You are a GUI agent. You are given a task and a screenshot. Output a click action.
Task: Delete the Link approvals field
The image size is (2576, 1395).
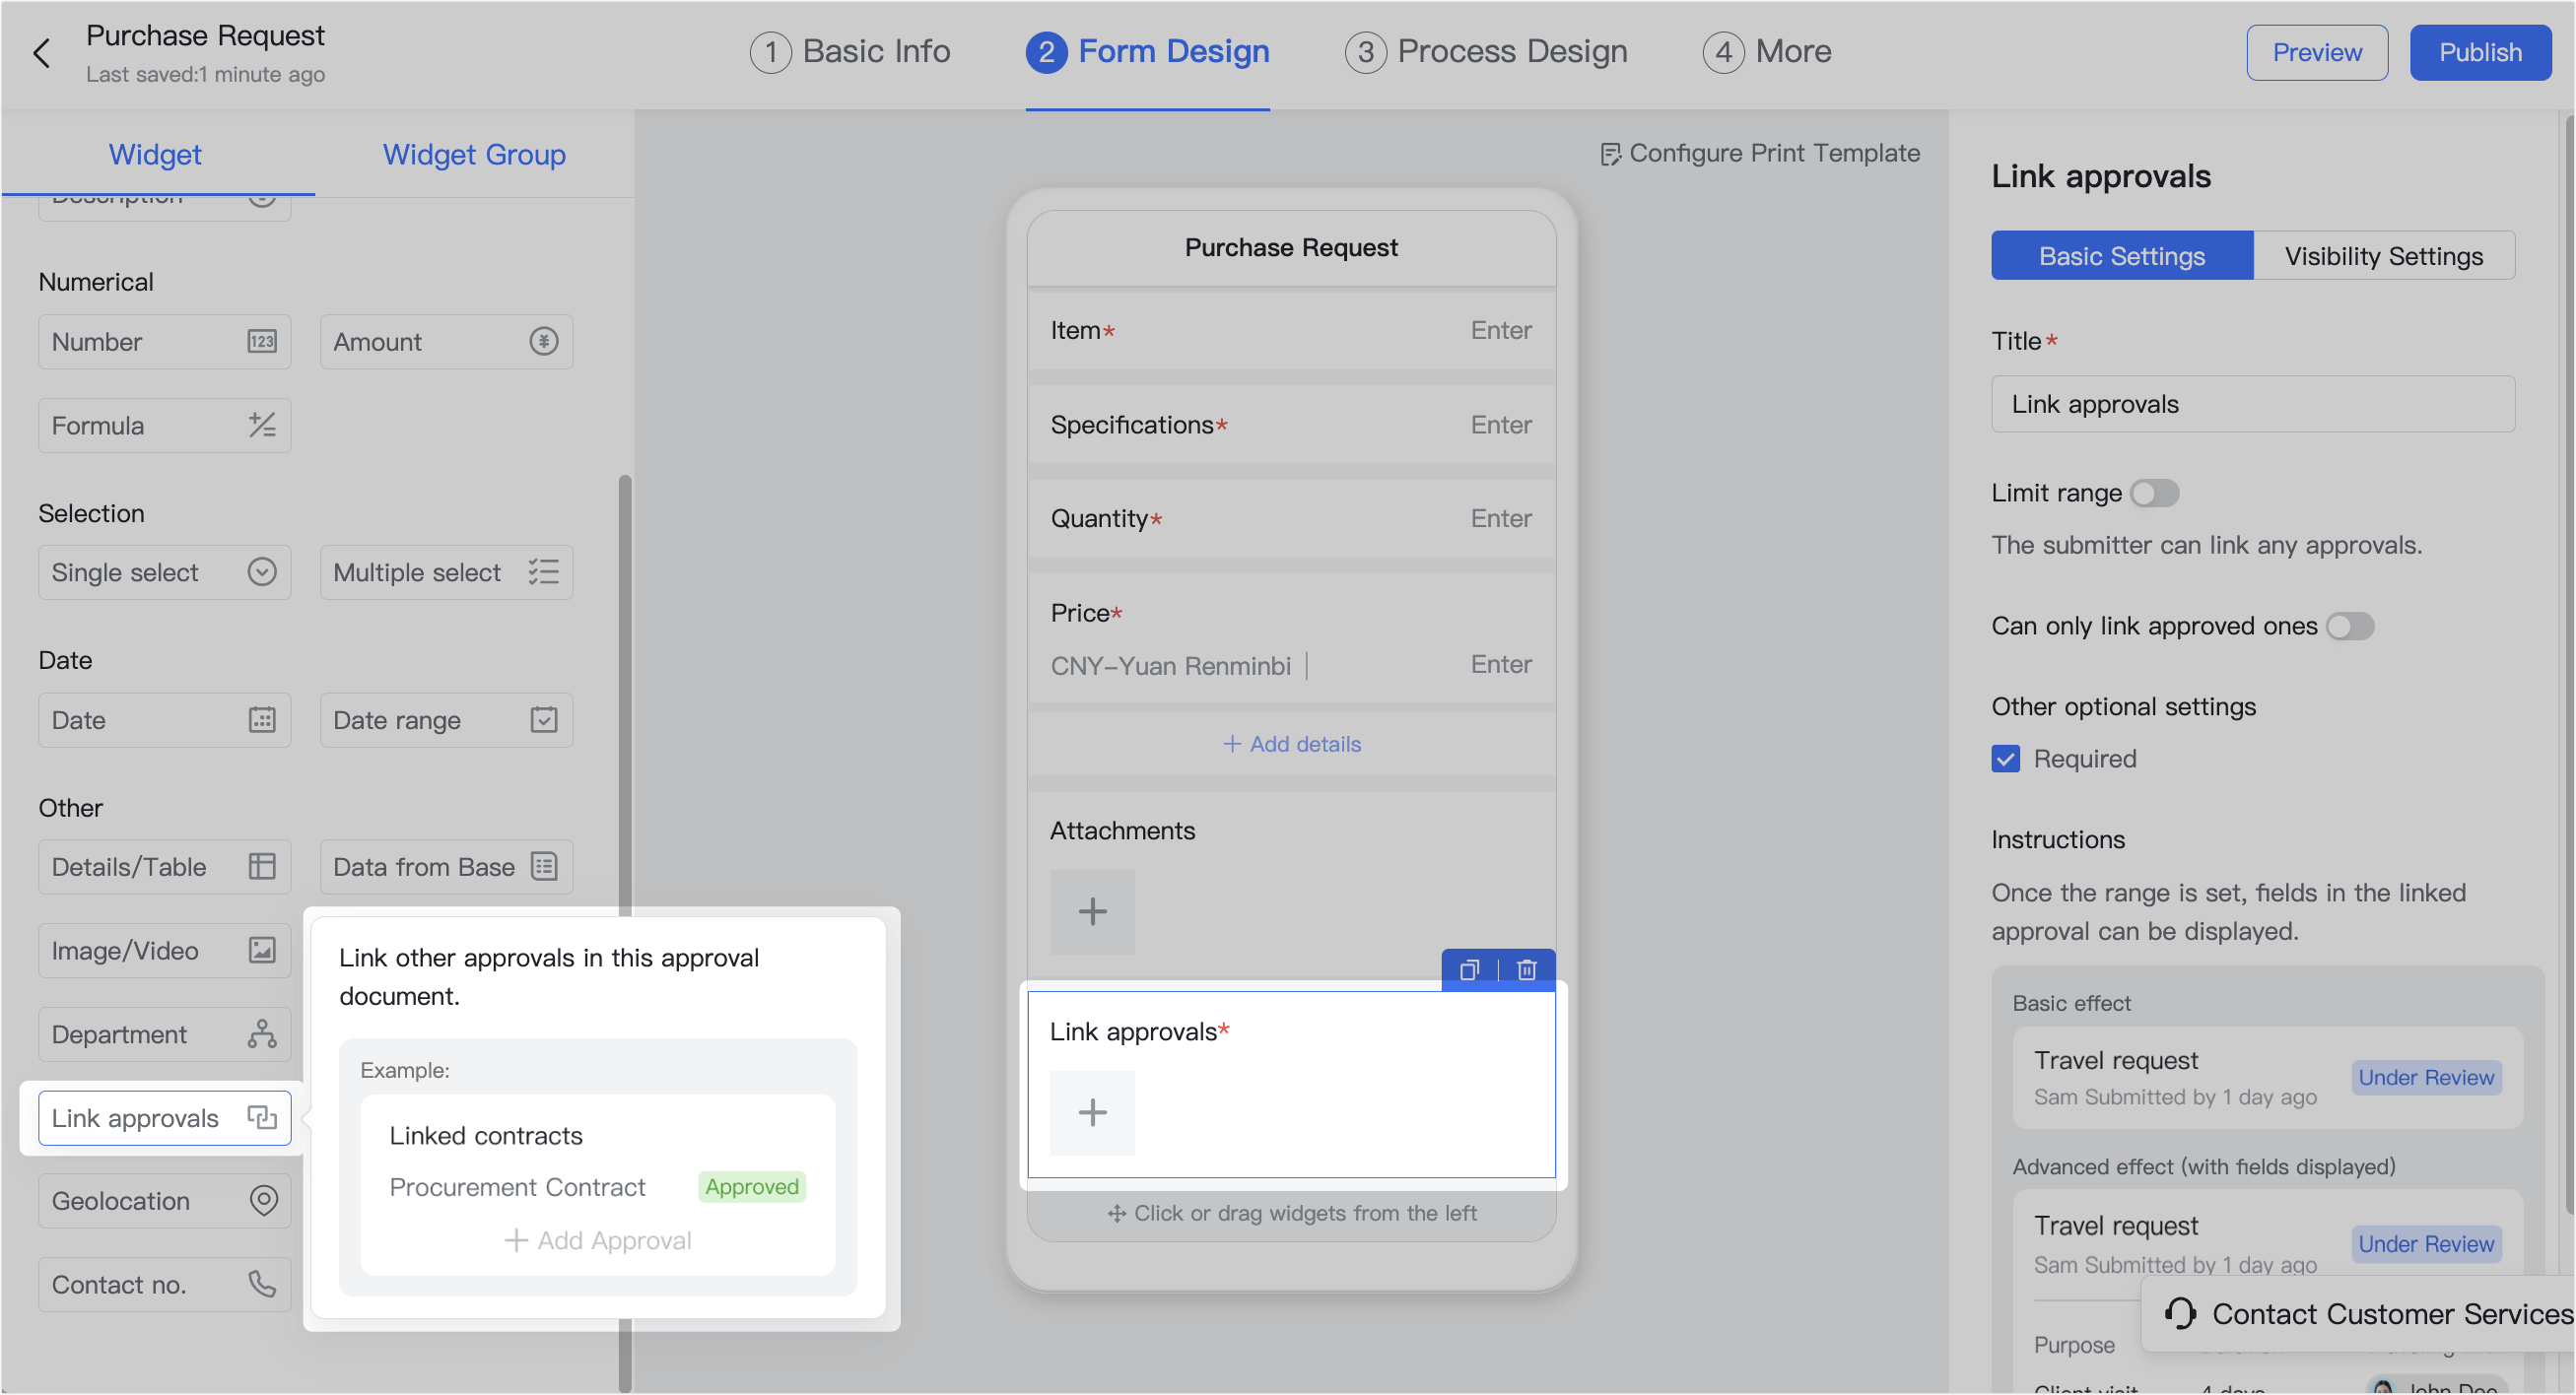pyautogui.click(x=1527, y=971)
